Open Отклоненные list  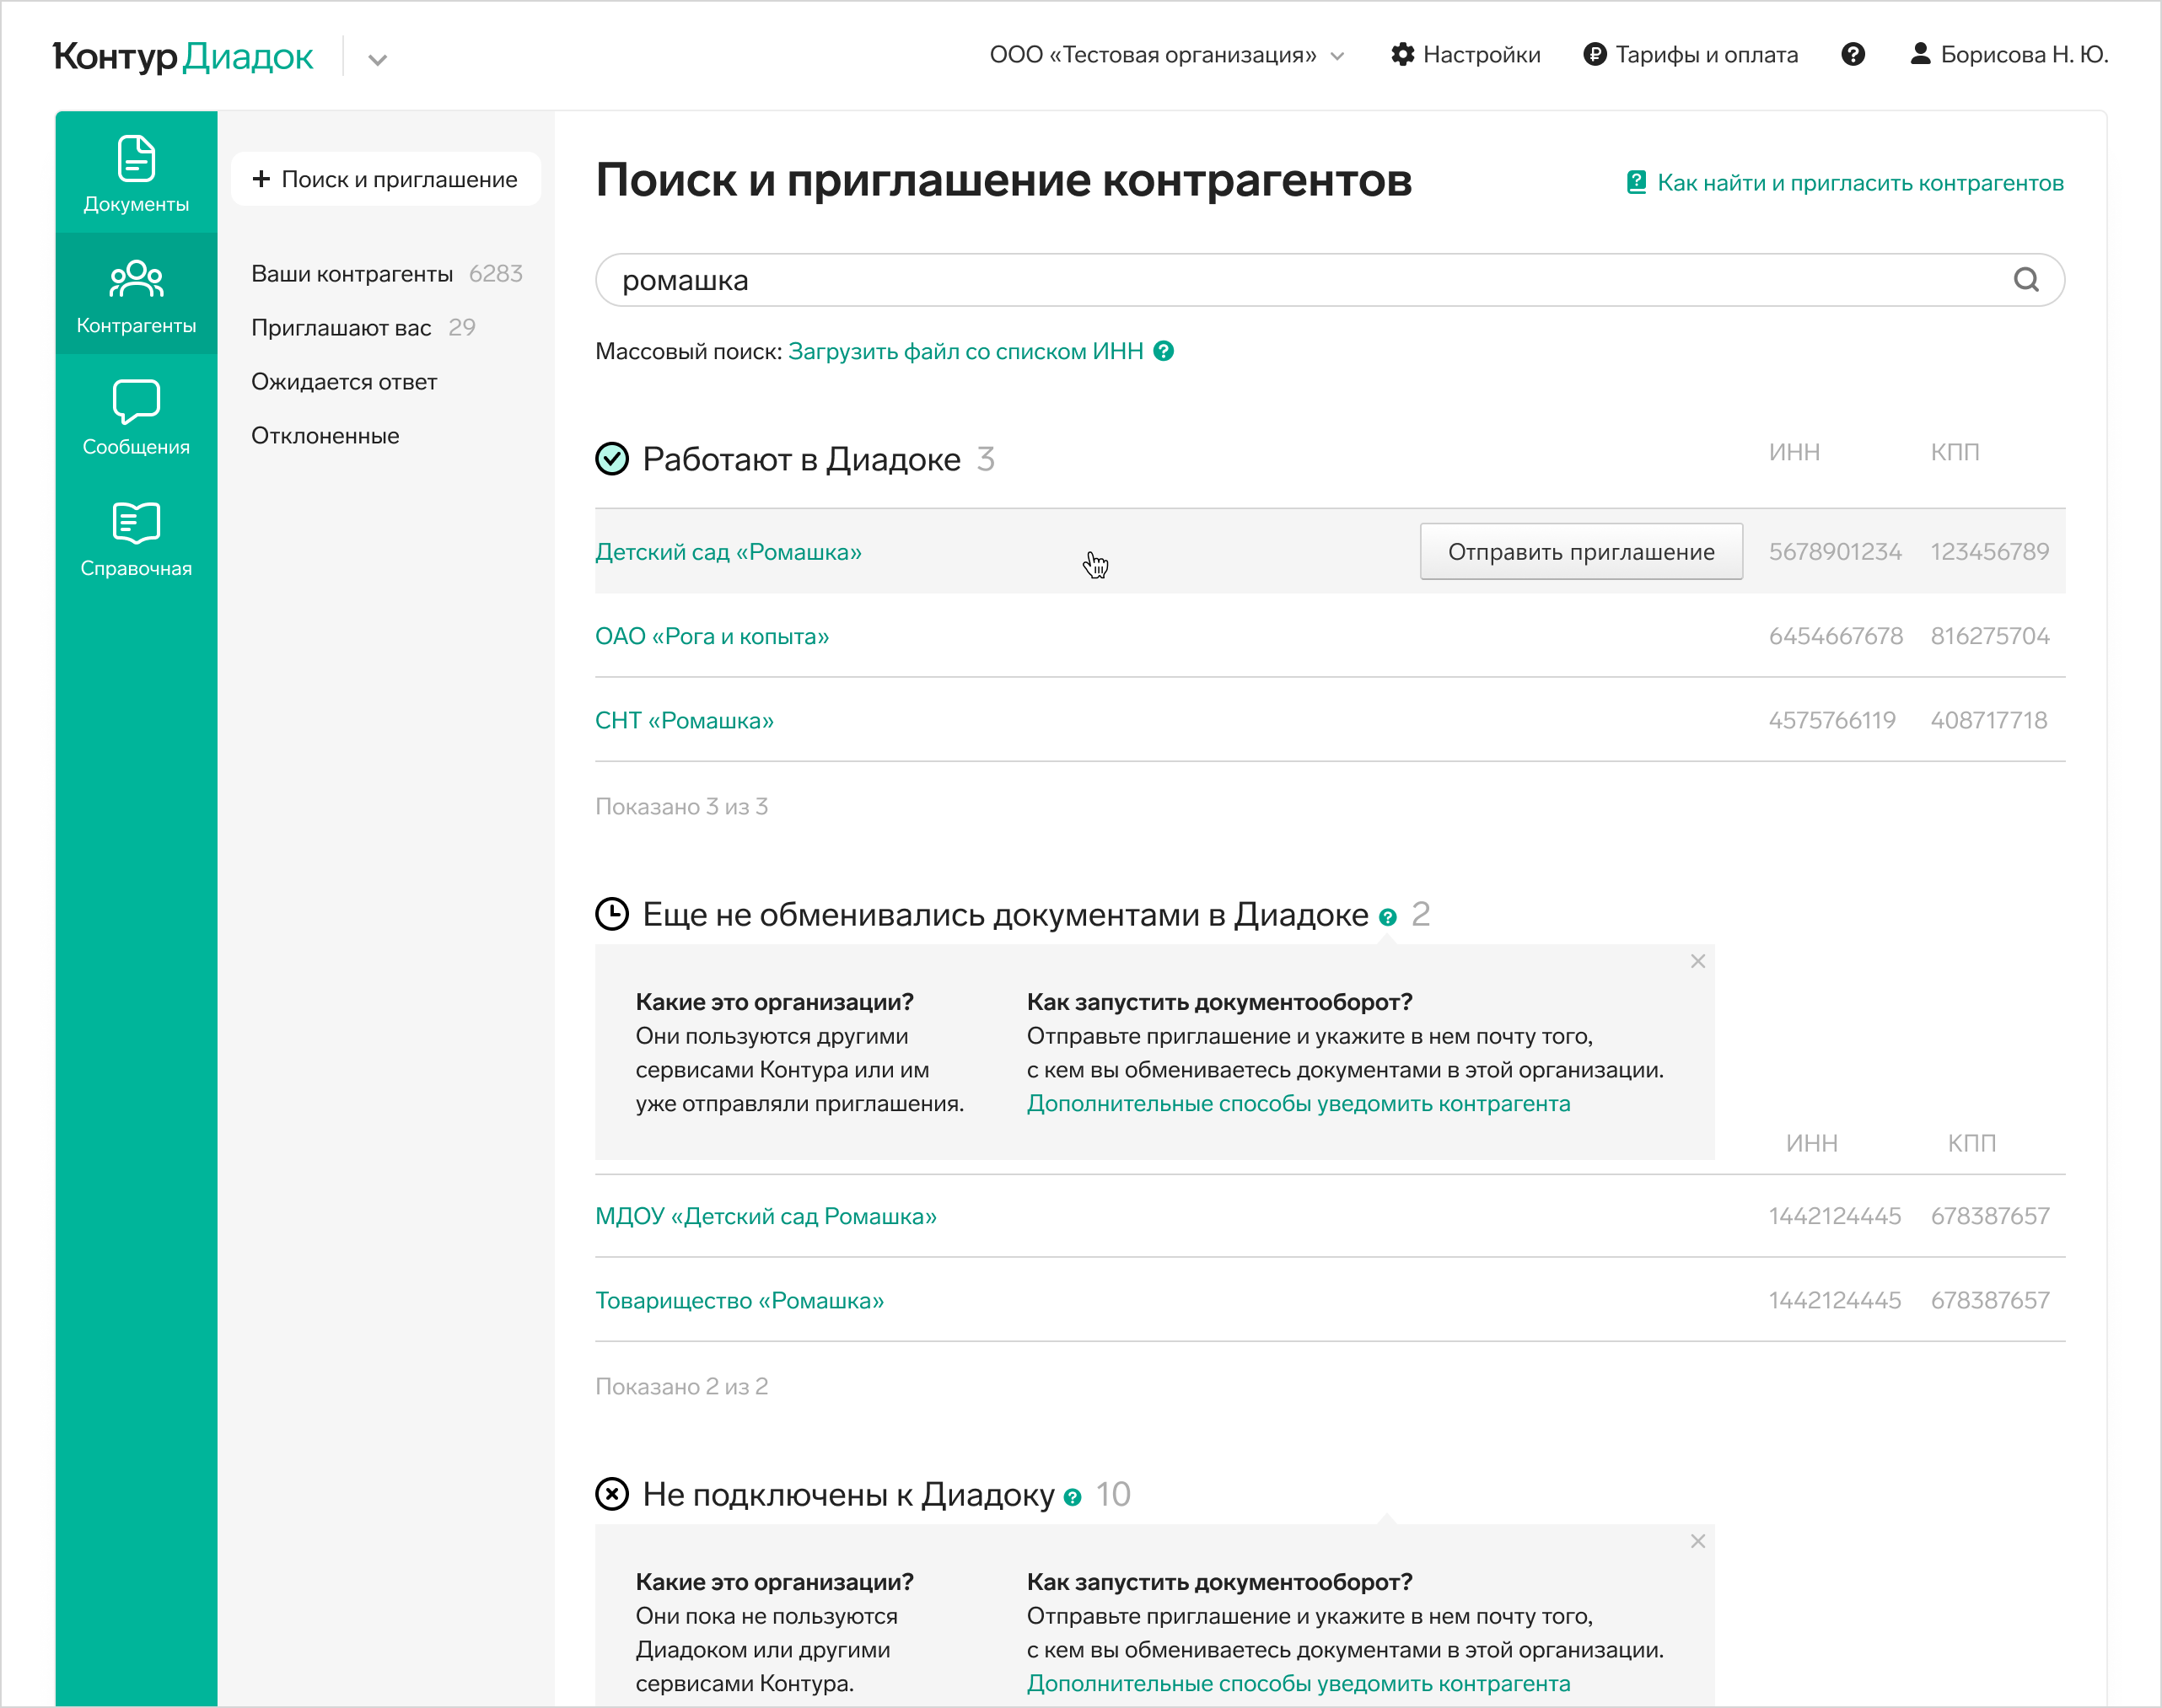pos(325,436)
